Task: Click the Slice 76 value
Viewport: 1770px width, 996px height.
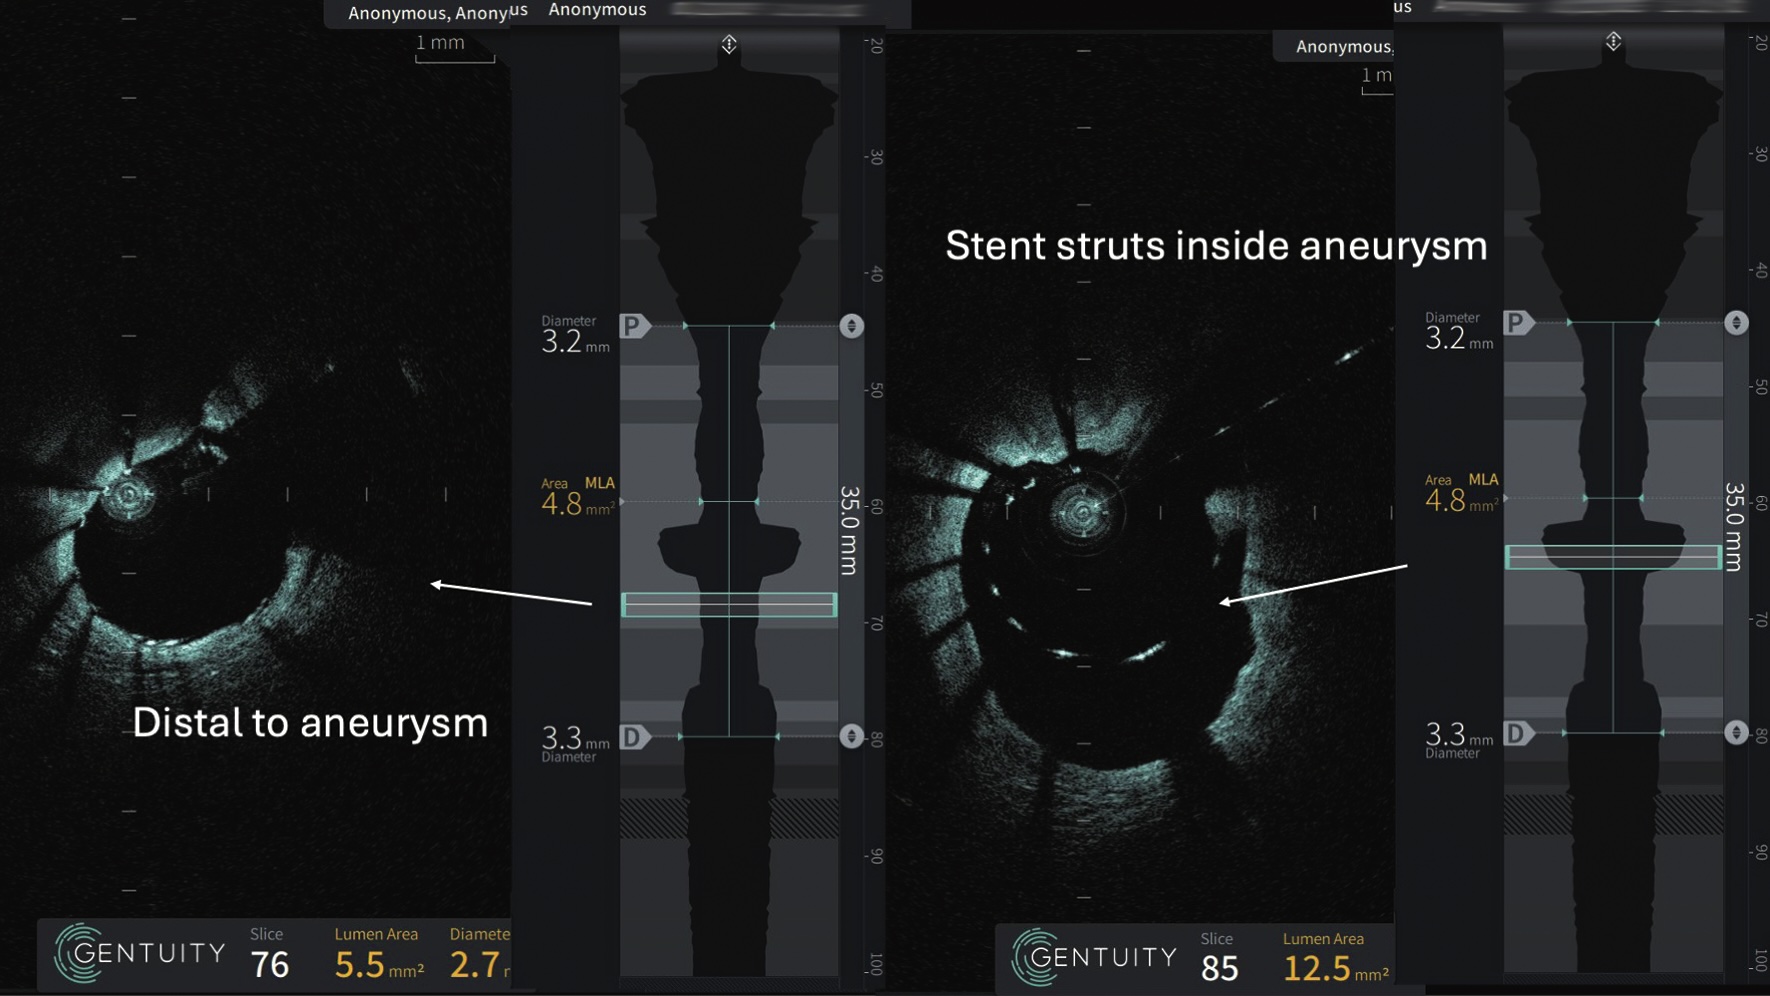Action: pyautogui.click(x=269, y=965)
